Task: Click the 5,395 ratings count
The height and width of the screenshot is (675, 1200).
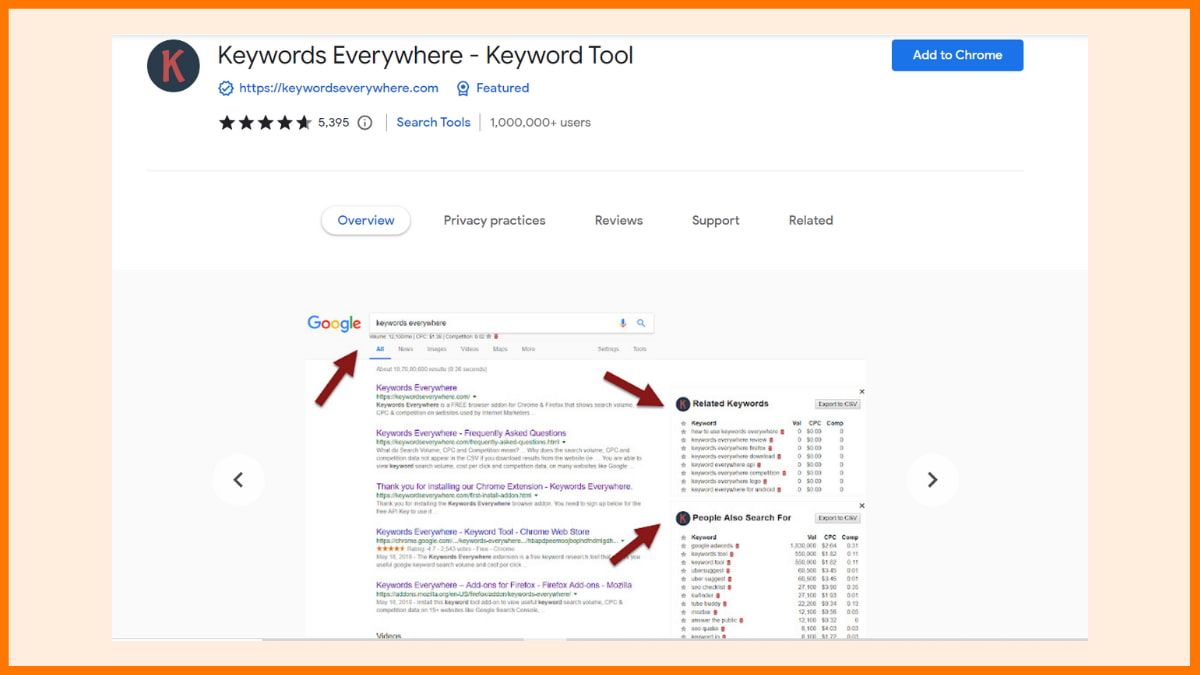Action: [x=334, y=123]
